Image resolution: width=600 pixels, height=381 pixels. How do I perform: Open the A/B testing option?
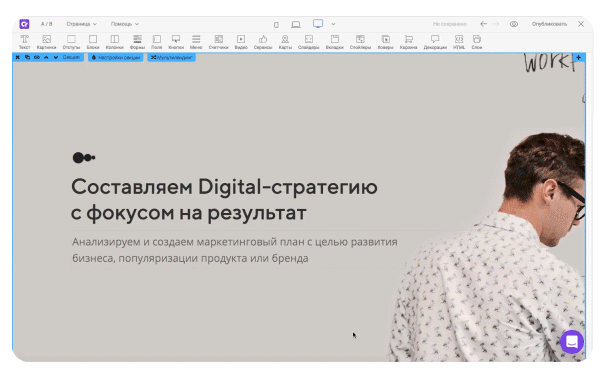coord(46,24)
